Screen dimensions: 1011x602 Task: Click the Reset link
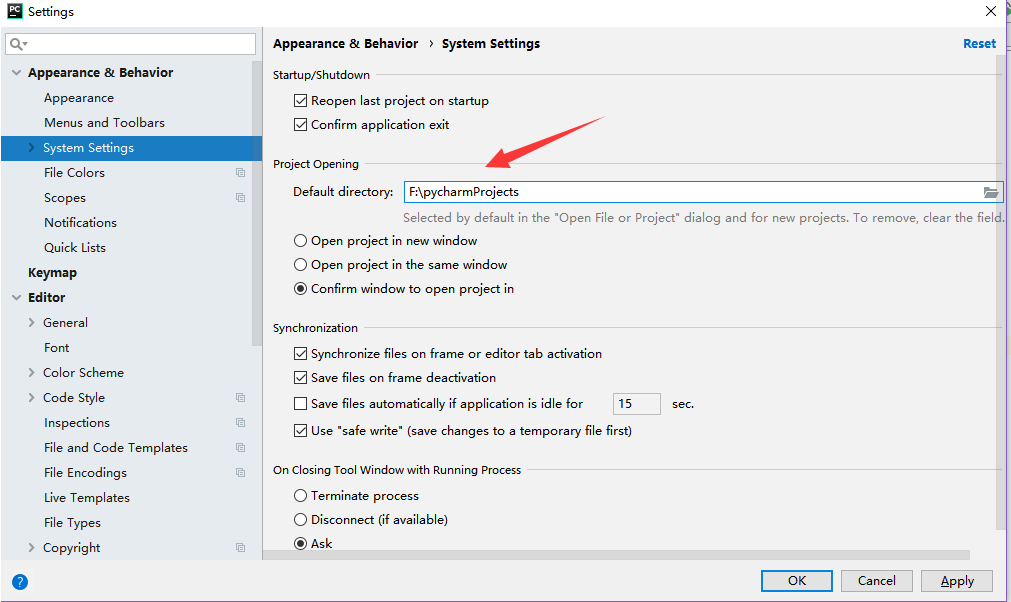pyautogui.click(x=979, y=44)
